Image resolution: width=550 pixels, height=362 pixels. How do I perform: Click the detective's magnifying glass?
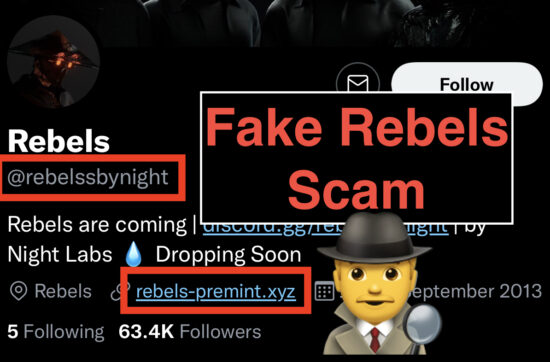click(x=421, y=326)
